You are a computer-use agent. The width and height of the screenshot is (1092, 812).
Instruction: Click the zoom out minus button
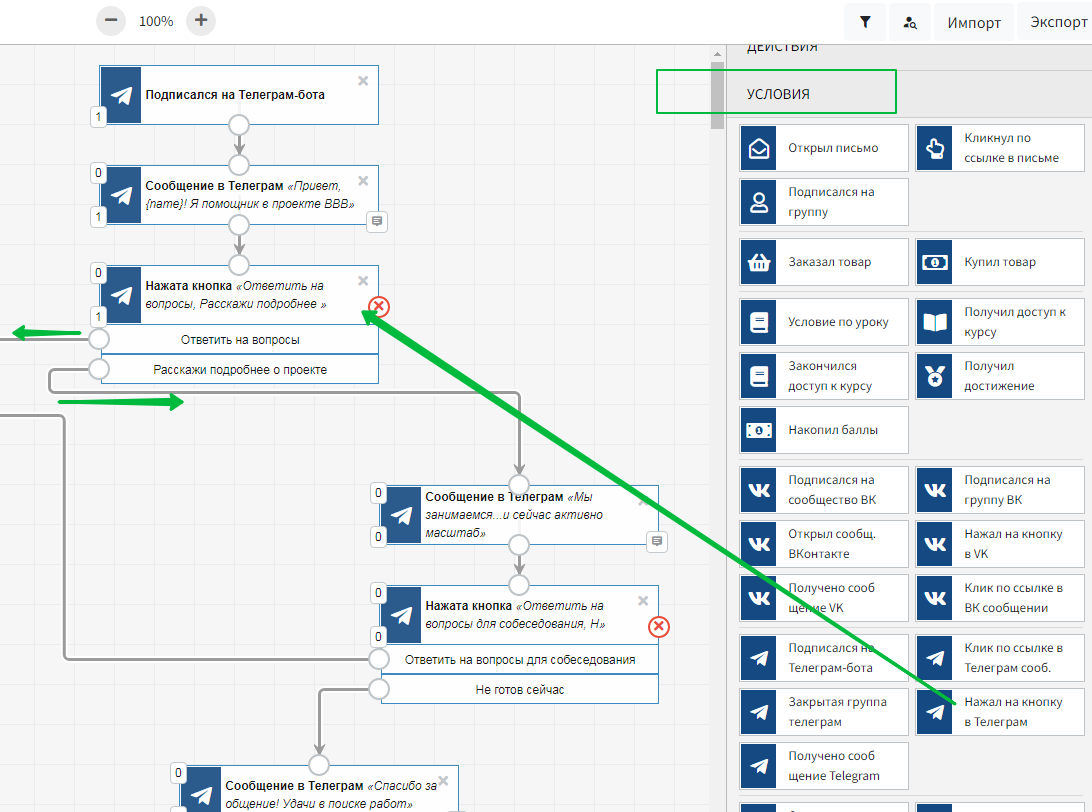110,20
